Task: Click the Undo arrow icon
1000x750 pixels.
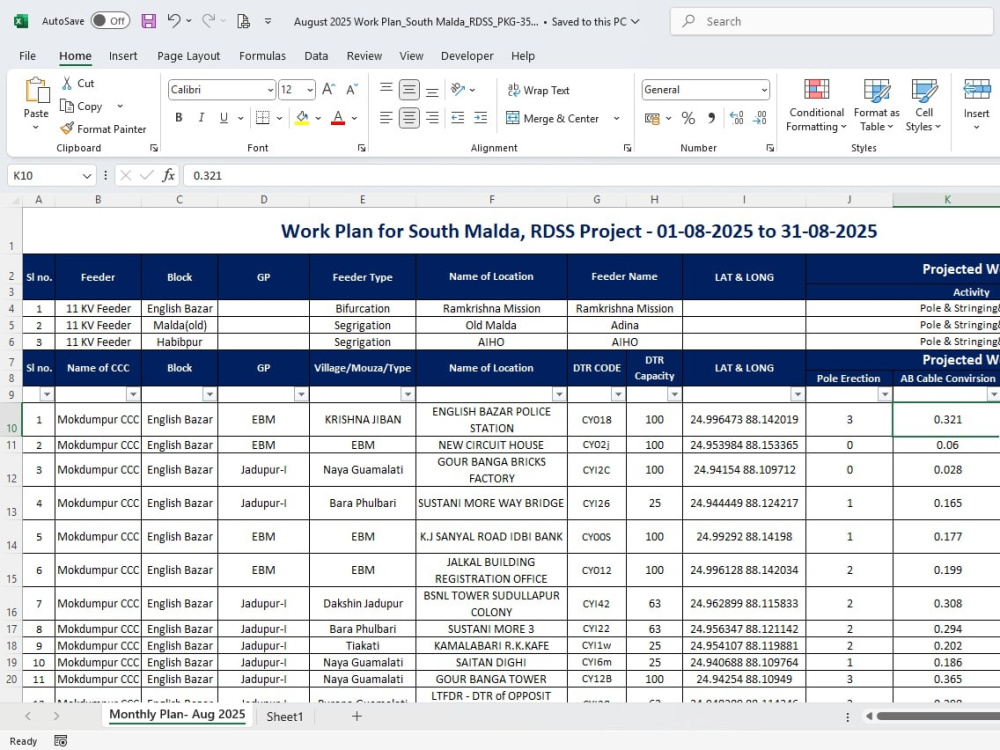Action: [173, 21]
